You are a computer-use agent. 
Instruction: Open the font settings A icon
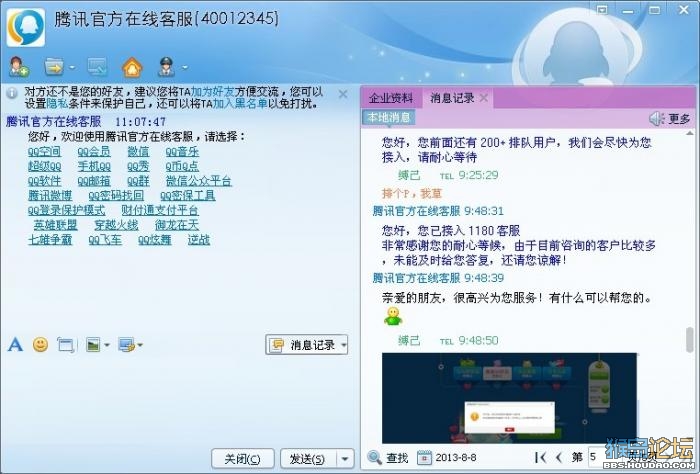click(x=15, y=345)
